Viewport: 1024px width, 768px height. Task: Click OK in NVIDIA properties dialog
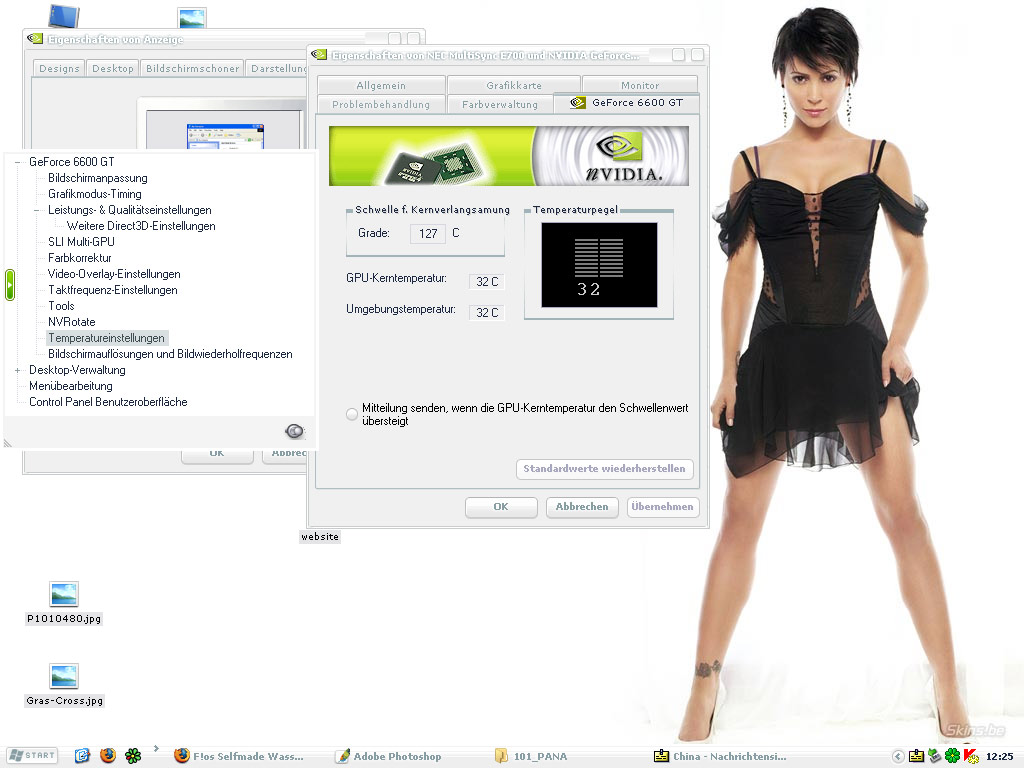(501, 507)
